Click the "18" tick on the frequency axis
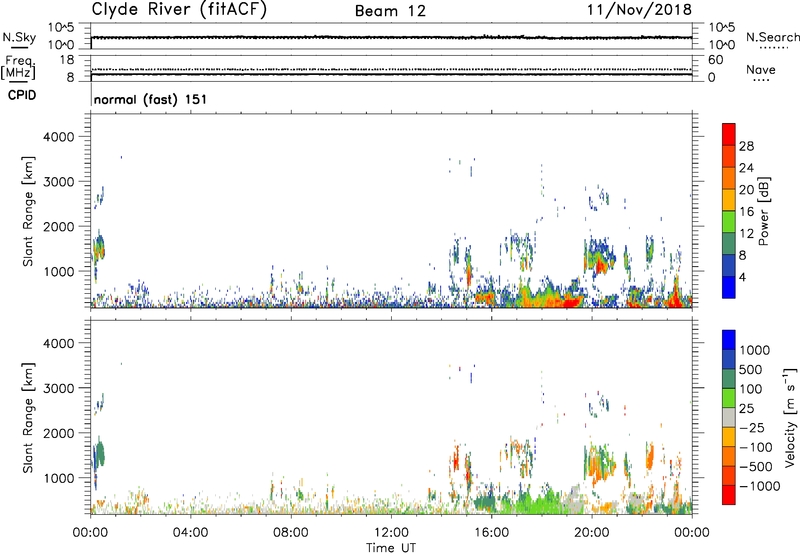Viewport: 800px width, 554px height. point(67,60)
